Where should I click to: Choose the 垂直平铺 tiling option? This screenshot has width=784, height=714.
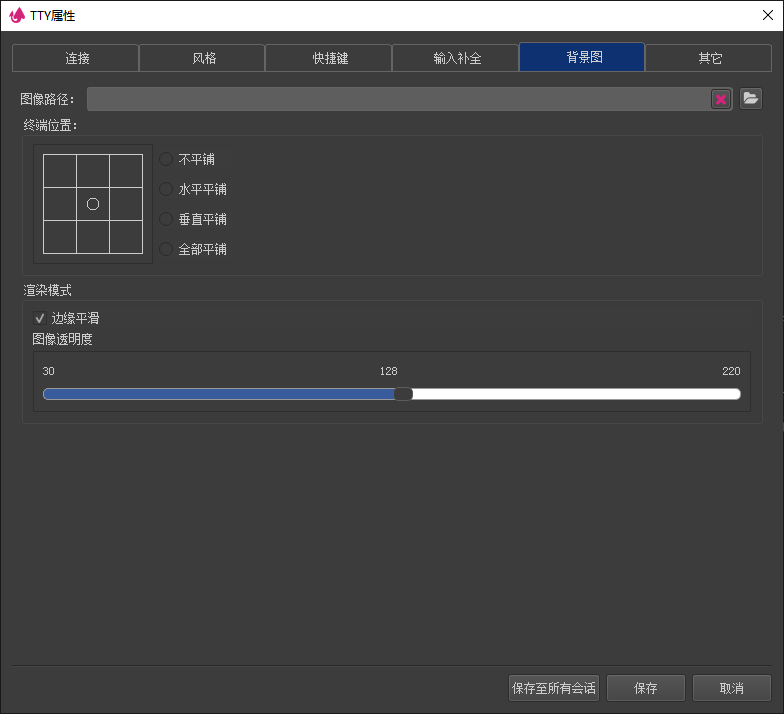pyautogui.click(x=166, y=219)
